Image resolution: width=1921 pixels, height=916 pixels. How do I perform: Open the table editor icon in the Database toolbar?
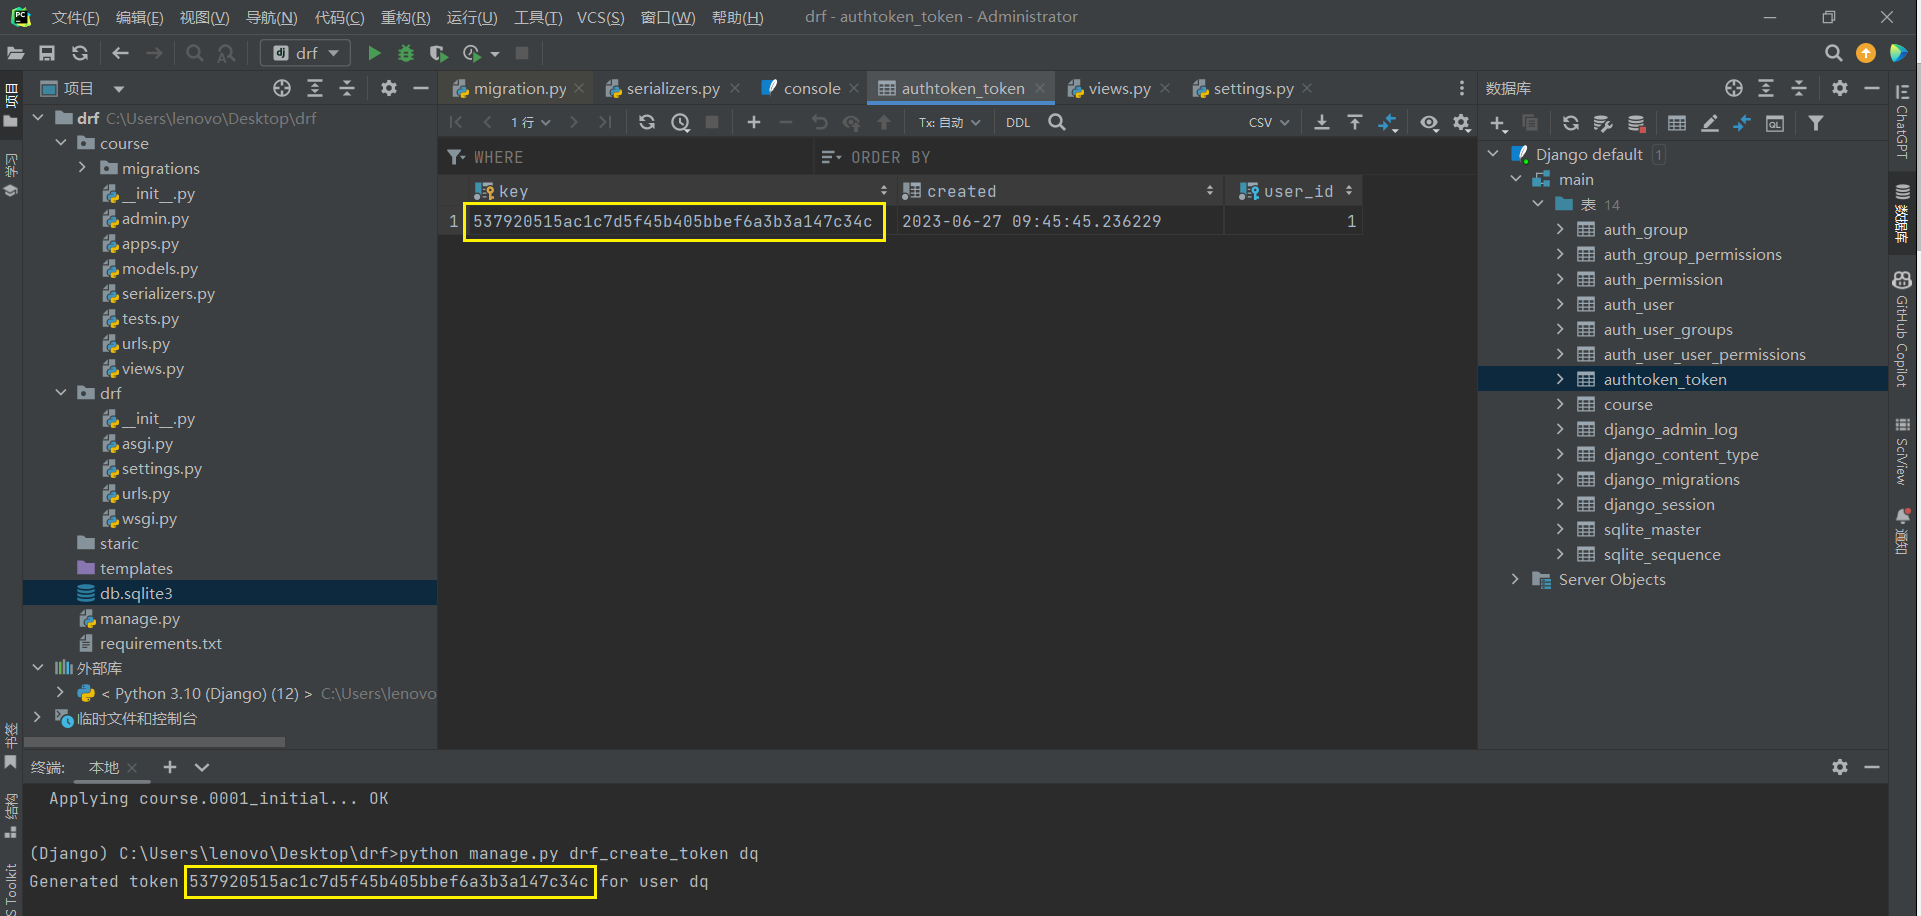(1677, 123)
